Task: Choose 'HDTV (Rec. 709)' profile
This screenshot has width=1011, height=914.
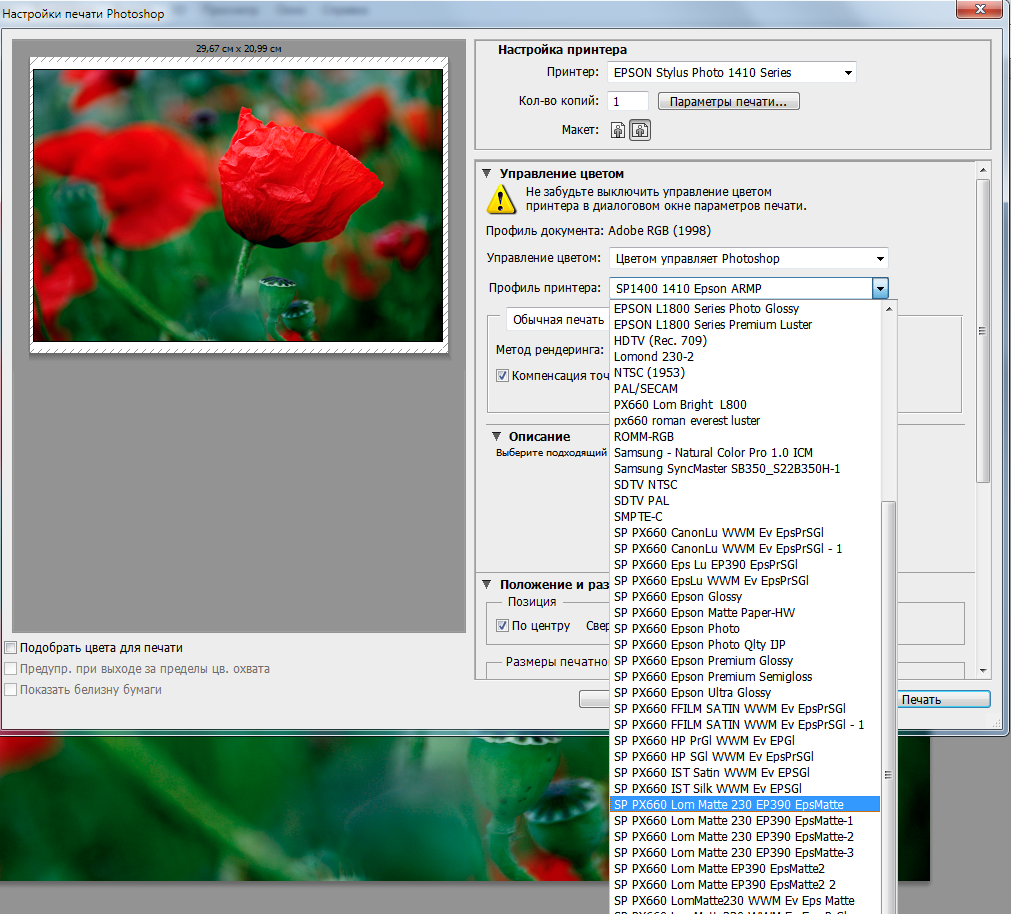Action: tap(745, 340)
